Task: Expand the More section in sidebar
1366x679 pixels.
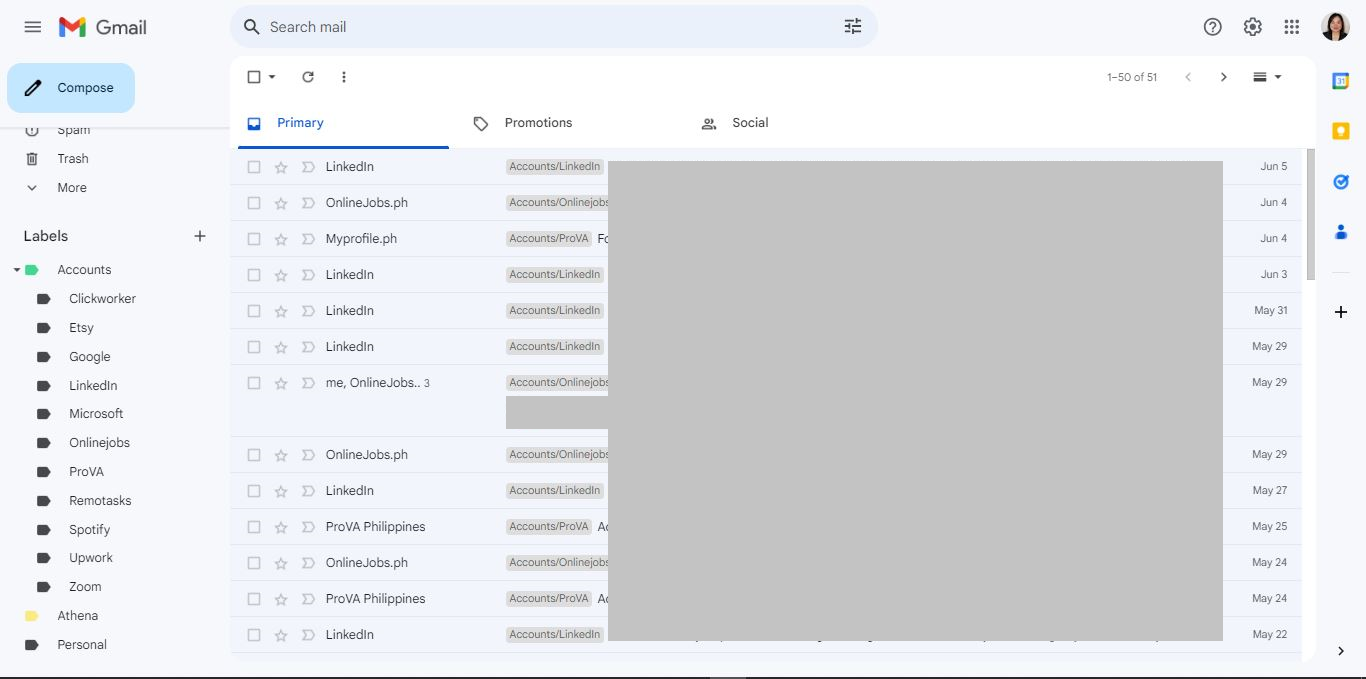Action: coord(72,188)
